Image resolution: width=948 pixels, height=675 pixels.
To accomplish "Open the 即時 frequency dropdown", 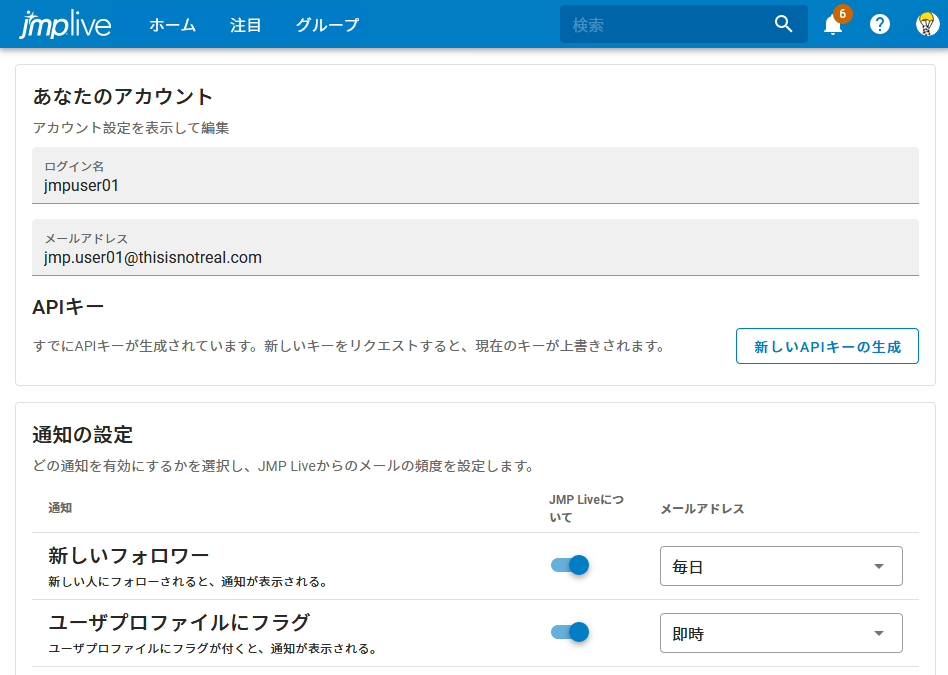I will tap(781, 632).
